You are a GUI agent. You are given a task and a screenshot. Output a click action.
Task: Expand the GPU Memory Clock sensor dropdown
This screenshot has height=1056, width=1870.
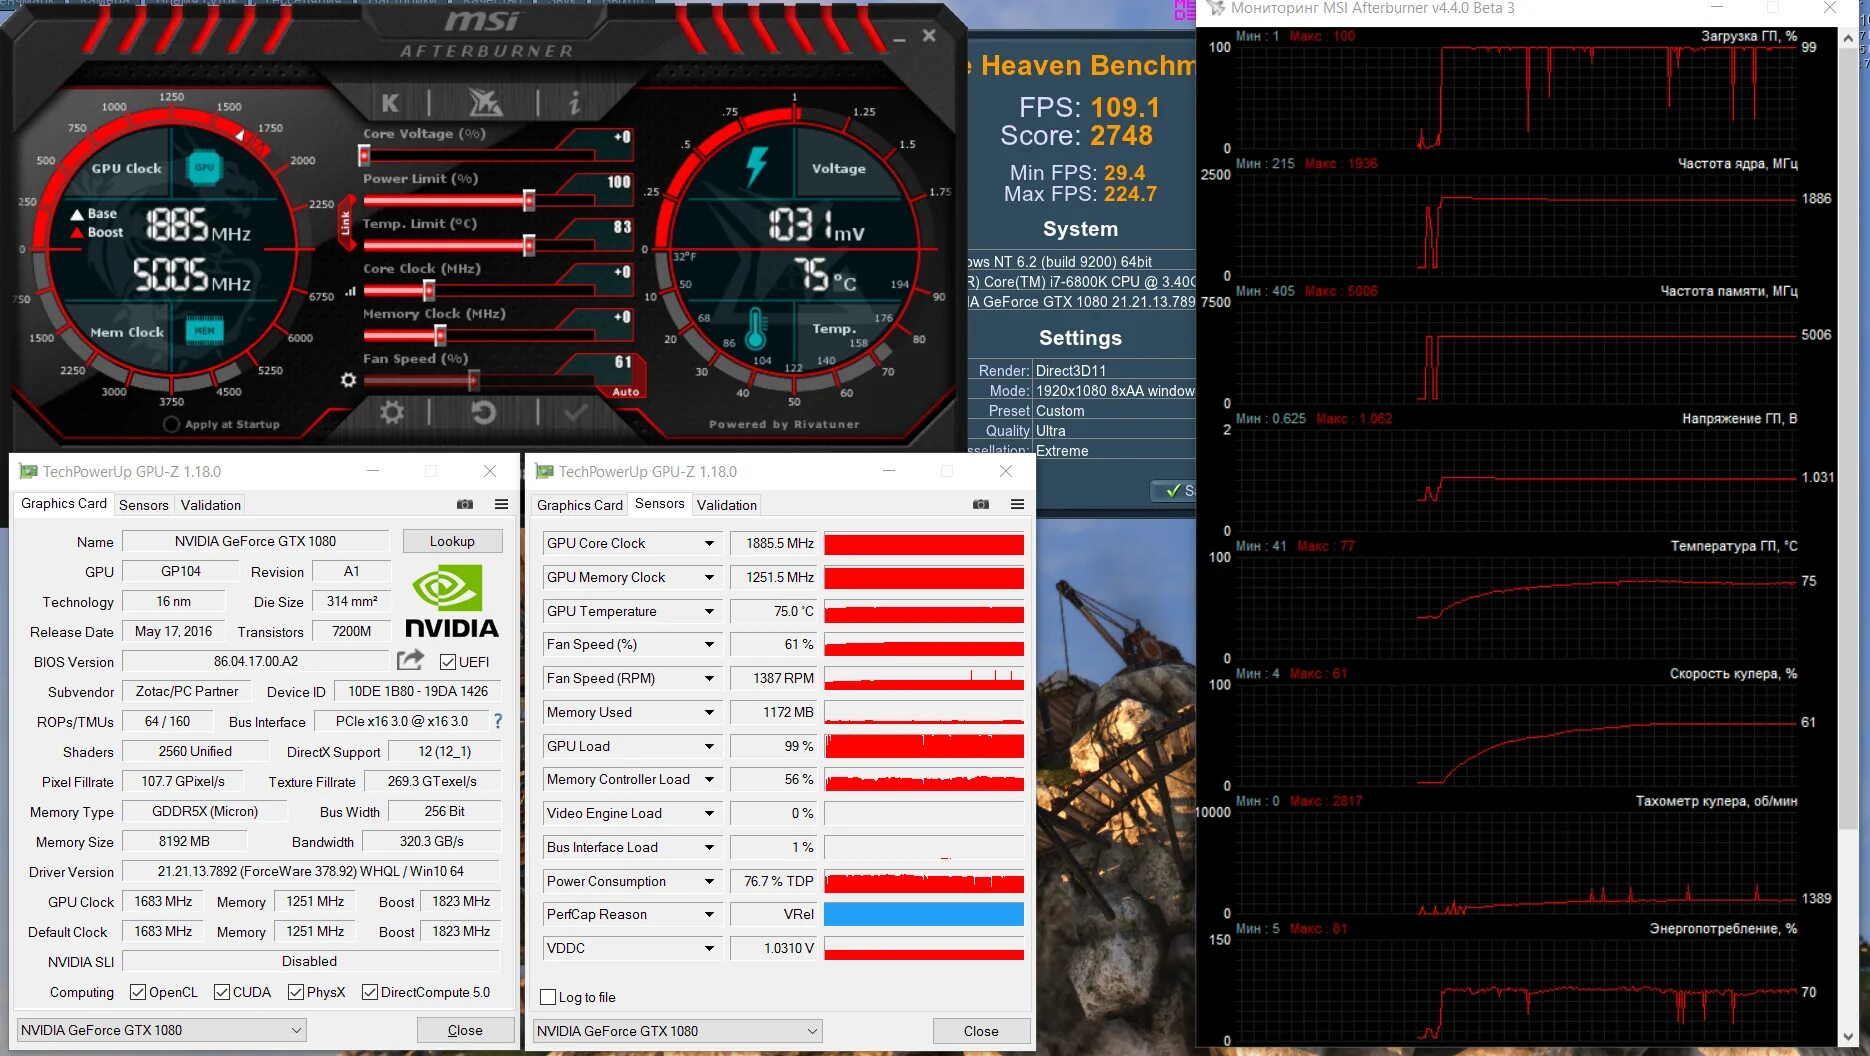(x=709, y=577)
